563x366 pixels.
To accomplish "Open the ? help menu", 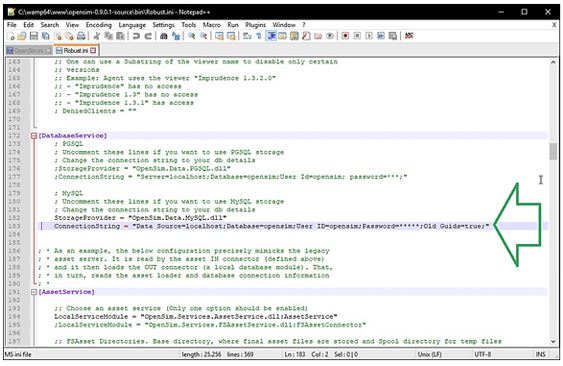I will [304, 25].
